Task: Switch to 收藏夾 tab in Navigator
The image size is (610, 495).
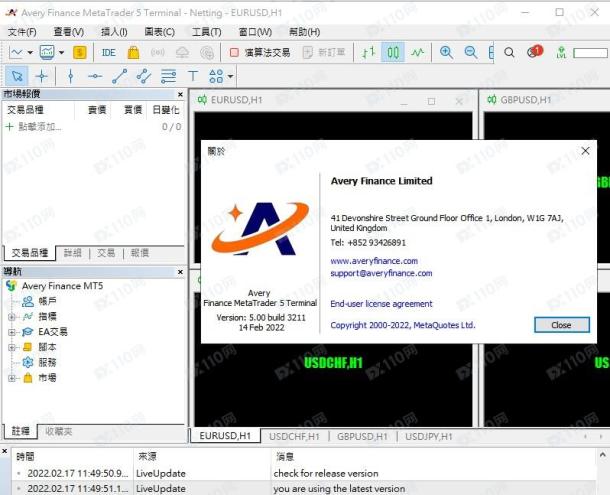Action: [58, 431]
